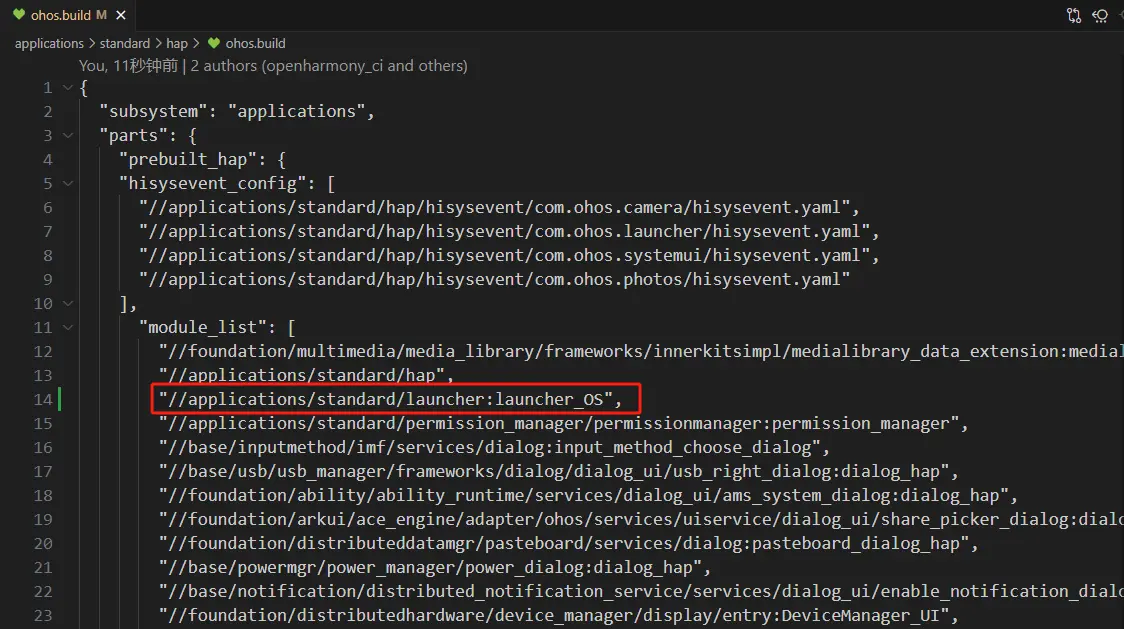Click the go back revision icon
The width and height of the screenshot is (1124, 629).
click(x=1100, y=15)
